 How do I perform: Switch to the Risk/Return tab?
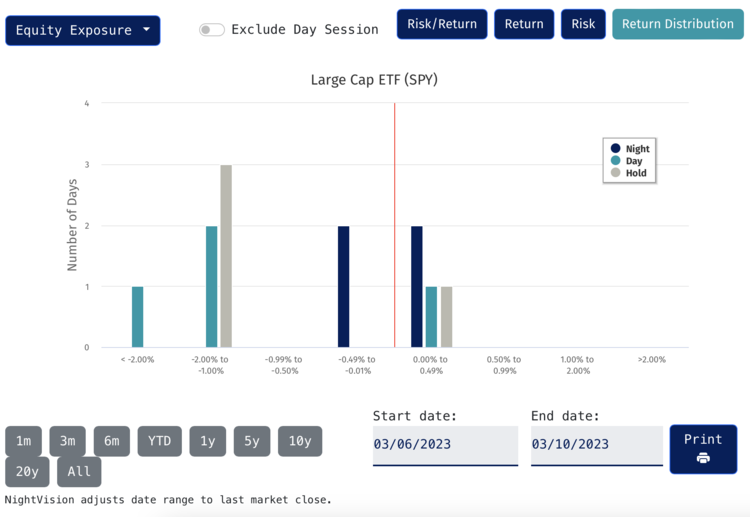point(442,24)
